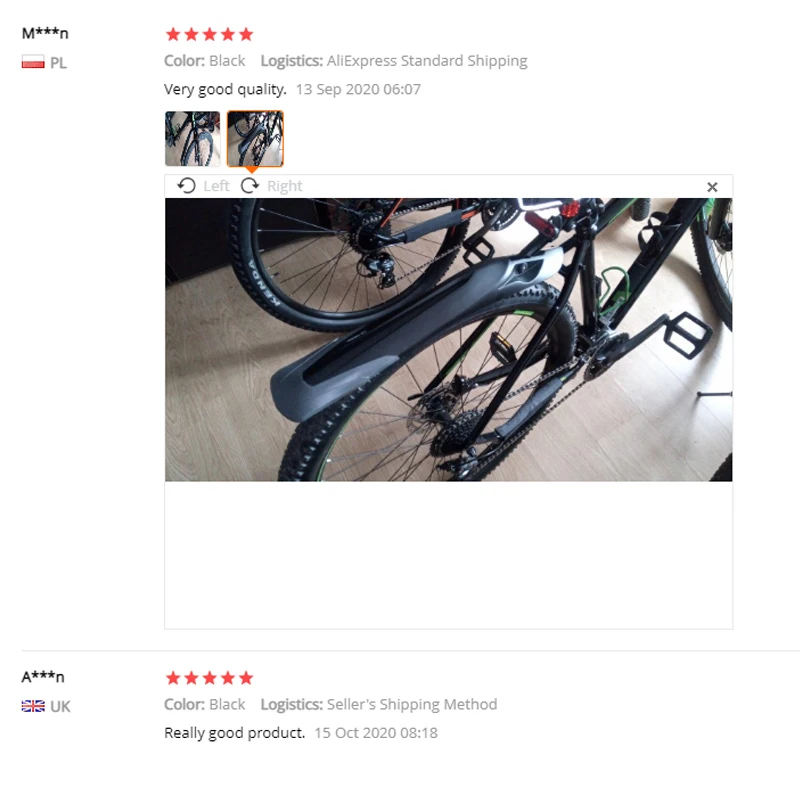Click the "Left" rotate label
This screenshot has width=800, height=800.
point(216,186)
